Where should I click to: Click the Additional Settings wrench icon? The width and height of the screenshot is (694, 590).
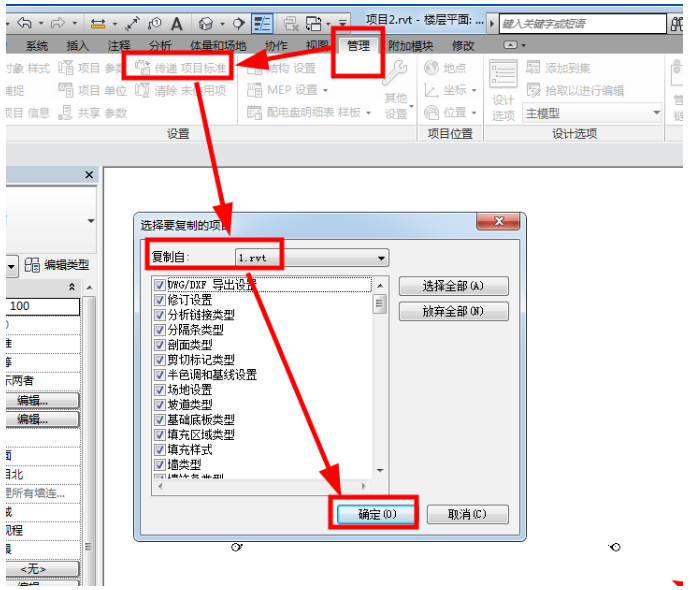pyautogui.click(x=395, y=73)
